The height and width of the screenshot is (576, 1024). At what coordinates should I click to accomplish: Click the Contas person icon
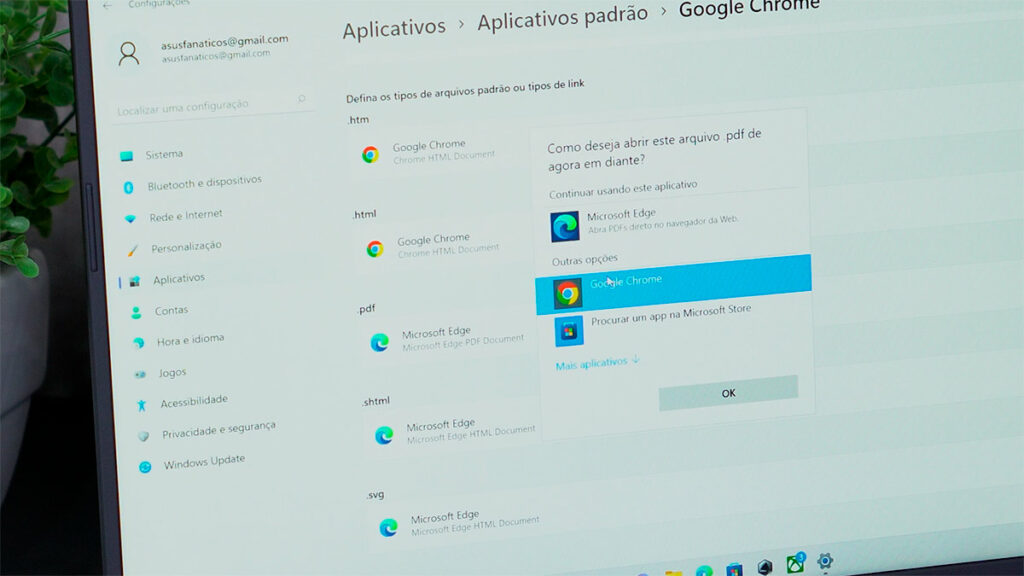136,313
